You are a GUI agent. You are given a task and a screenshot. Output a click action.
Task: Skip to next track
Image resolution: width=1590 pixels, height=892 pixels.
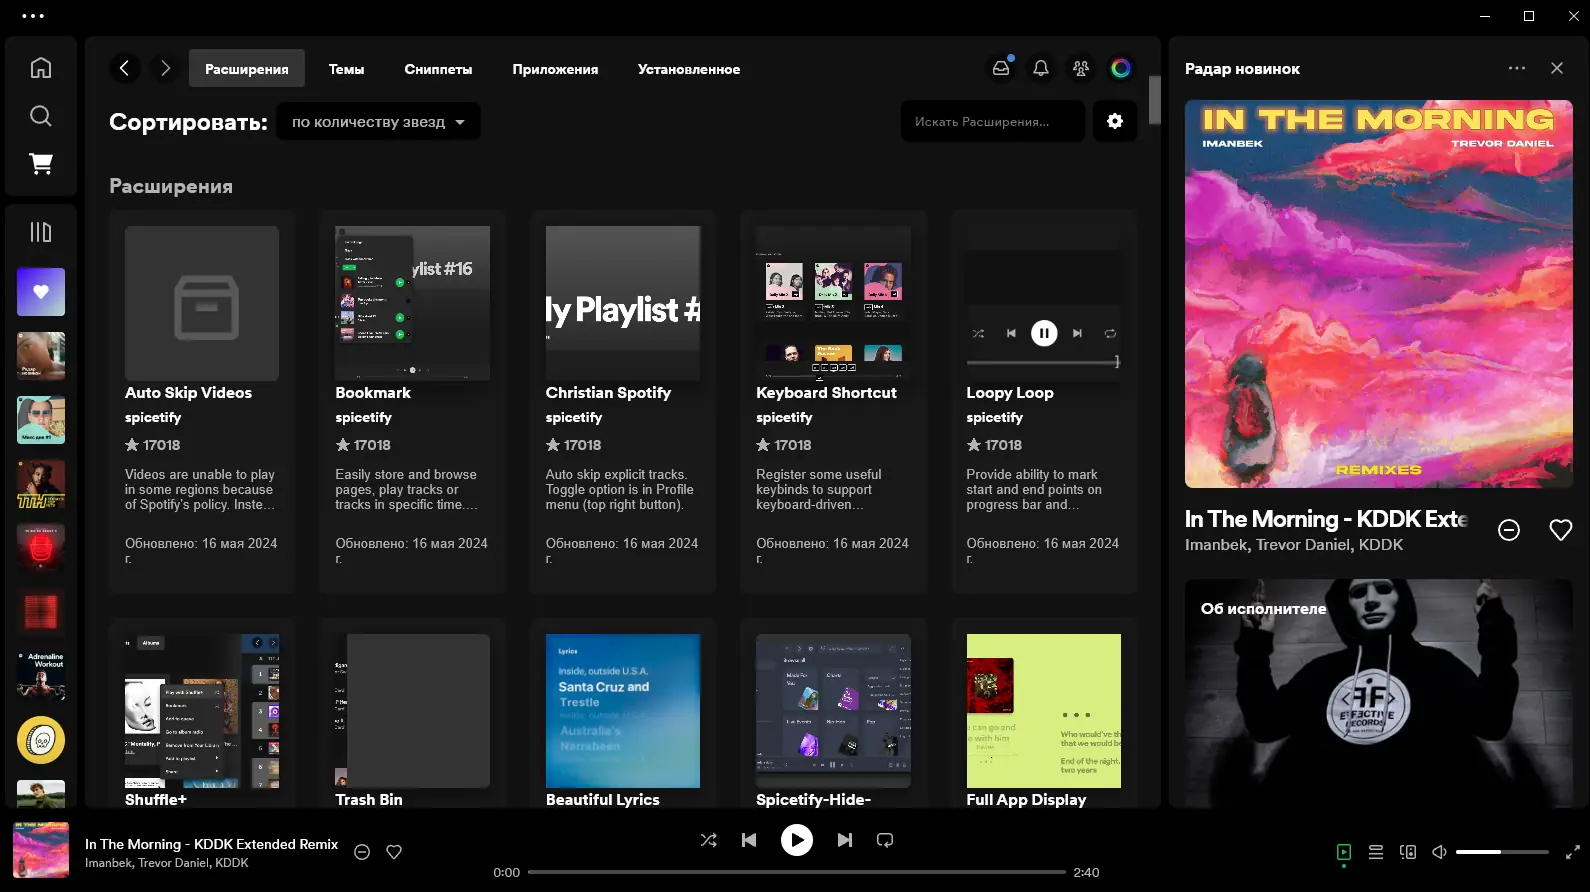[x=845, y=840]
